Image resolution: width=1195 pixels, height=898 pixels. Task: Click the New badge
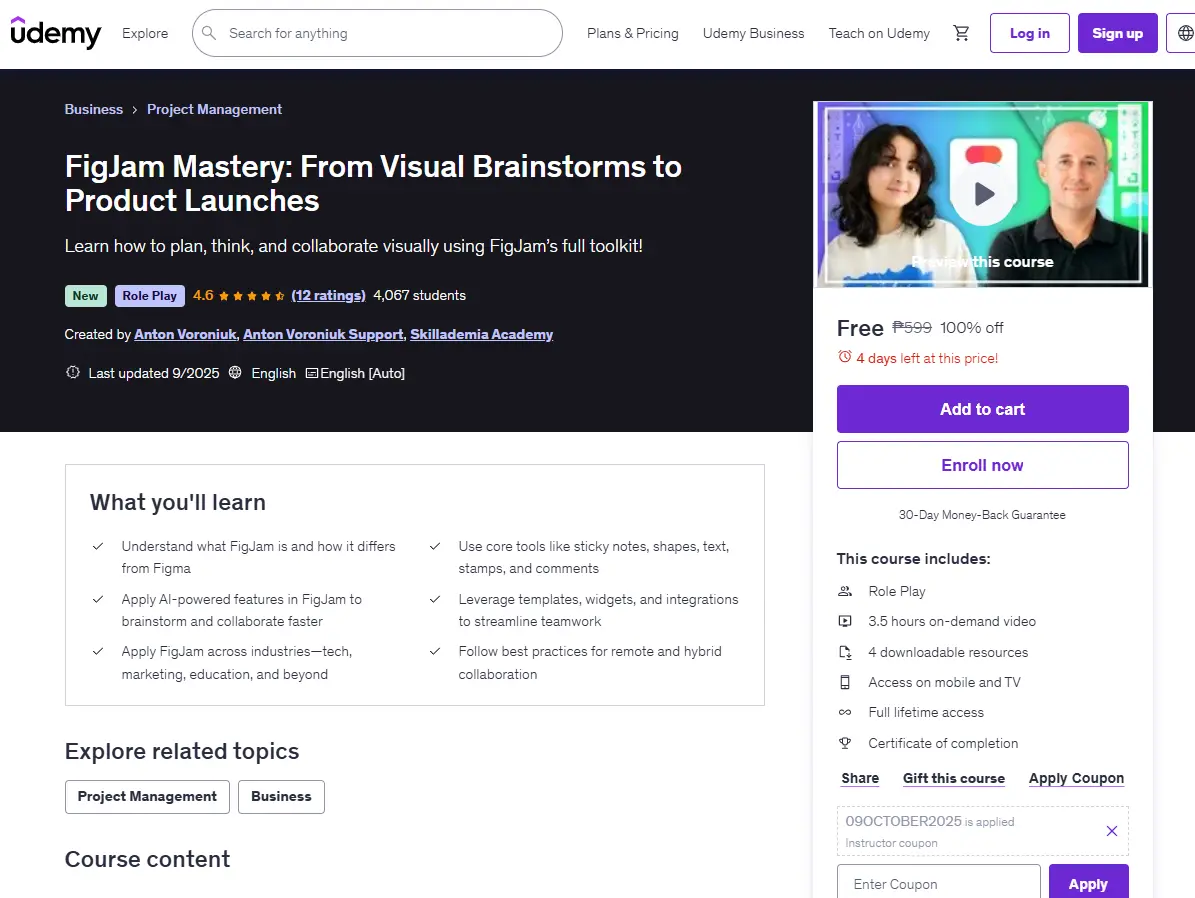point(85,296)
